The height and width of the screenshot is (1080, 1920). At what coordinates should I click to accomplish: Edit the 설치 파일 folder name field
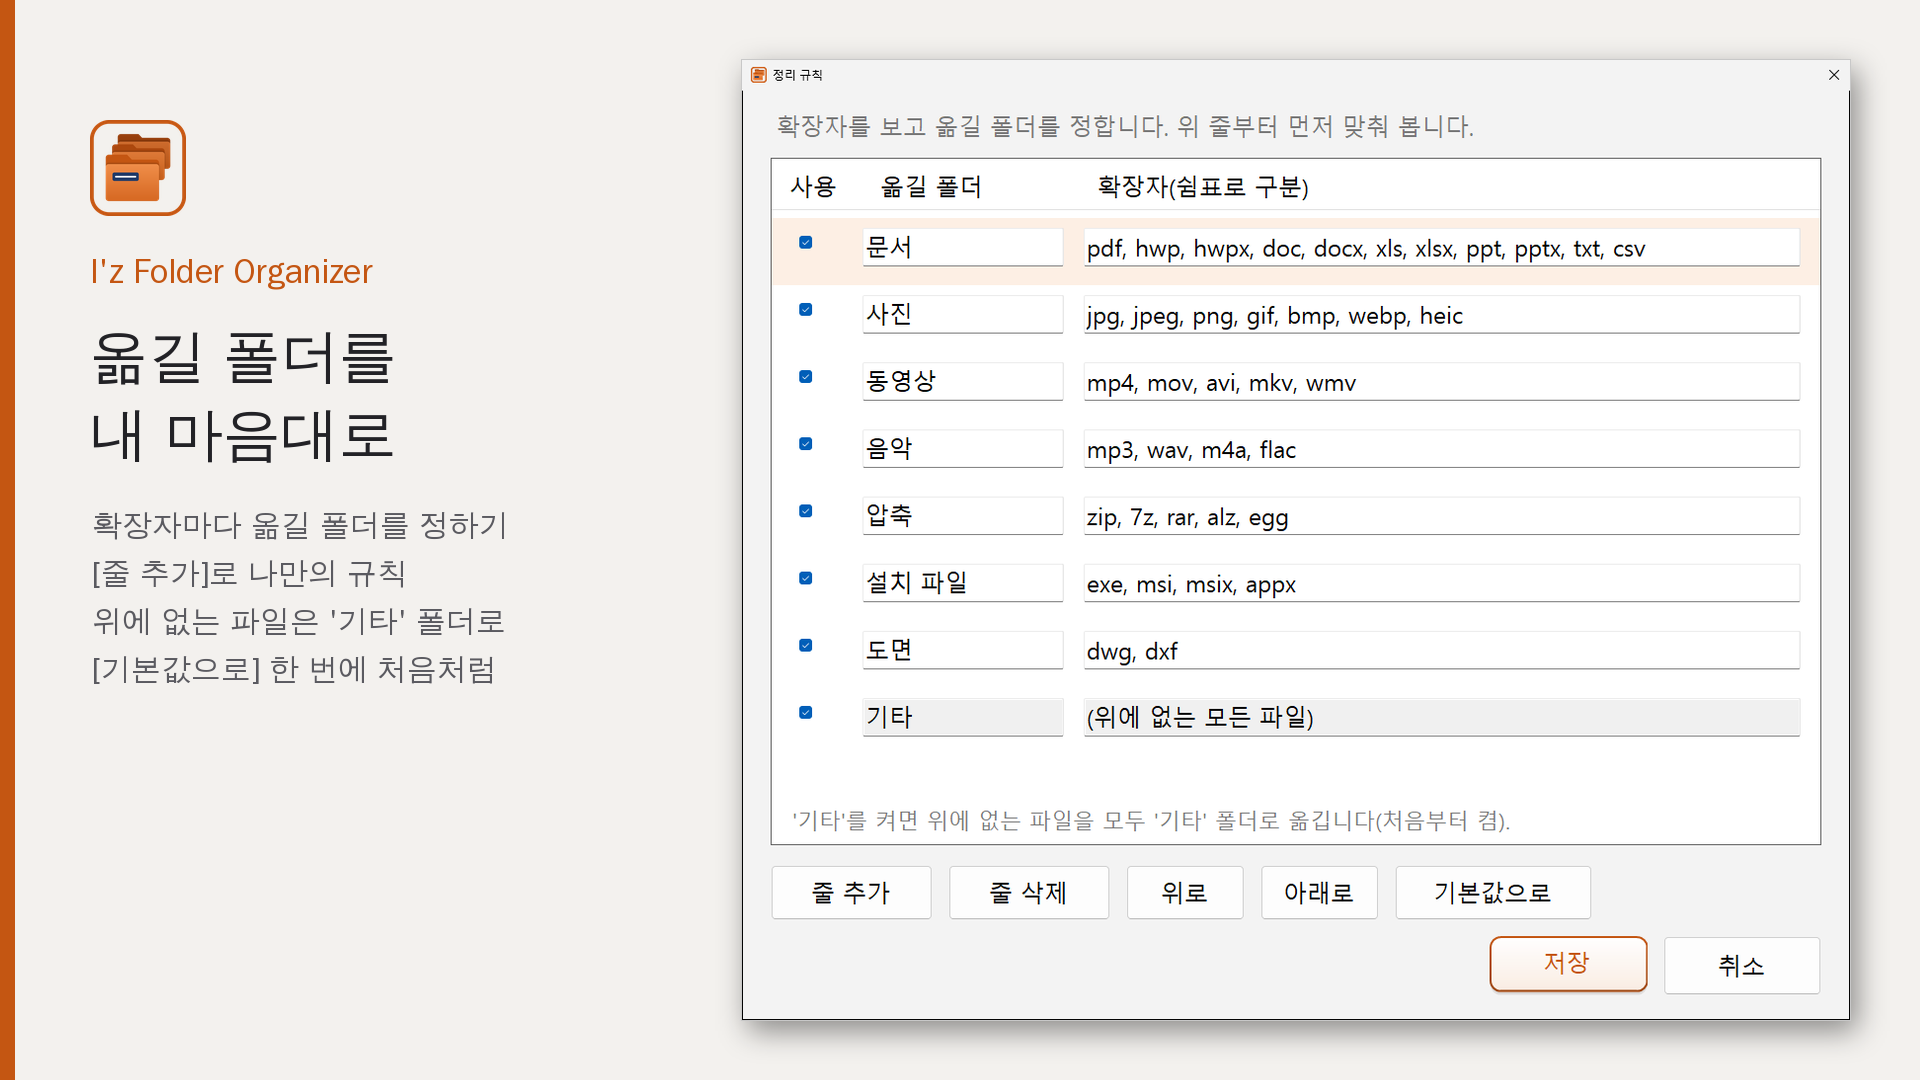tap(962, 583)
